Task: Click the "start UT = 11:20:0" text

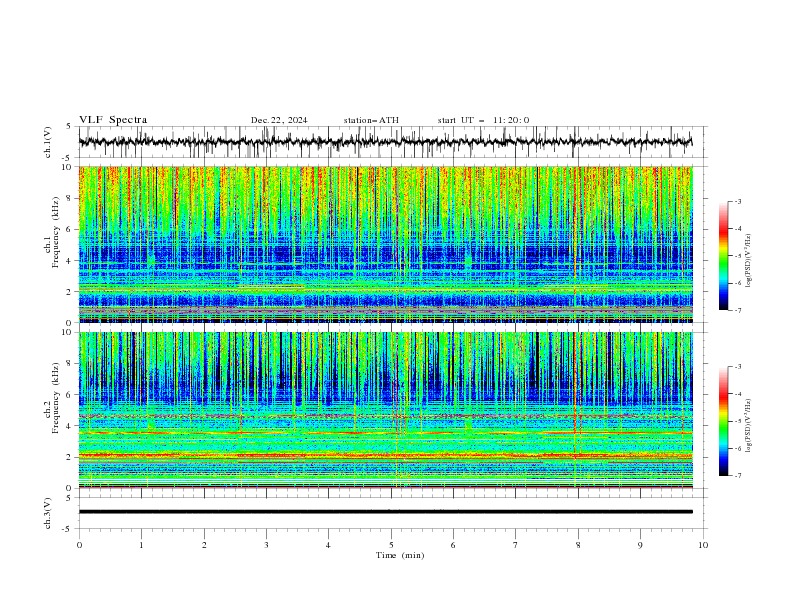Action: click(483, 120)
